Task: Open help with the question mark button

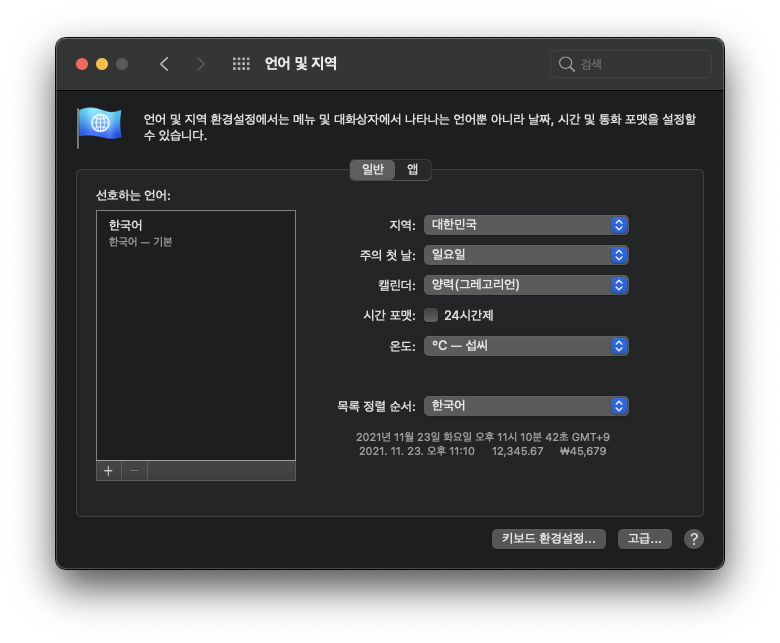Action: point(693,539)
